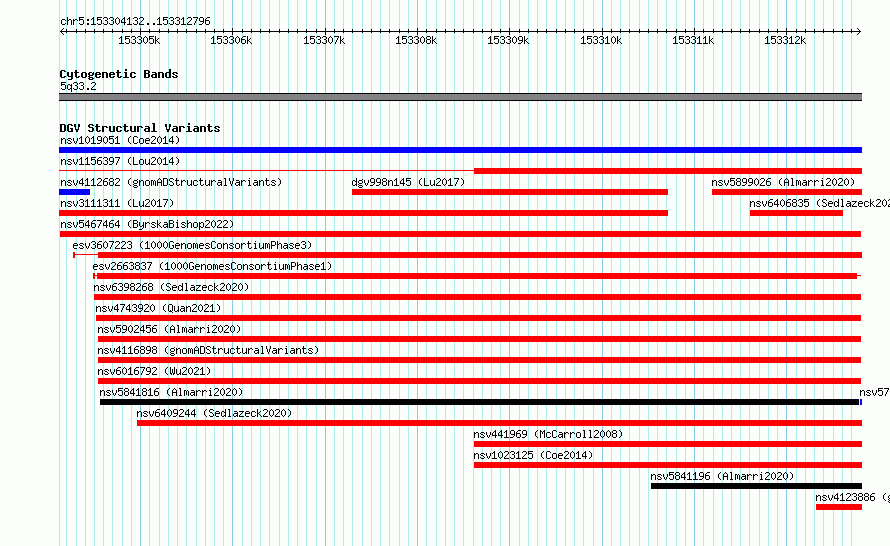Click the nsv3111311 red variant bar
The width and height of the screenshot is (890, 546).
pyautogui.click(x=363, y=213)
